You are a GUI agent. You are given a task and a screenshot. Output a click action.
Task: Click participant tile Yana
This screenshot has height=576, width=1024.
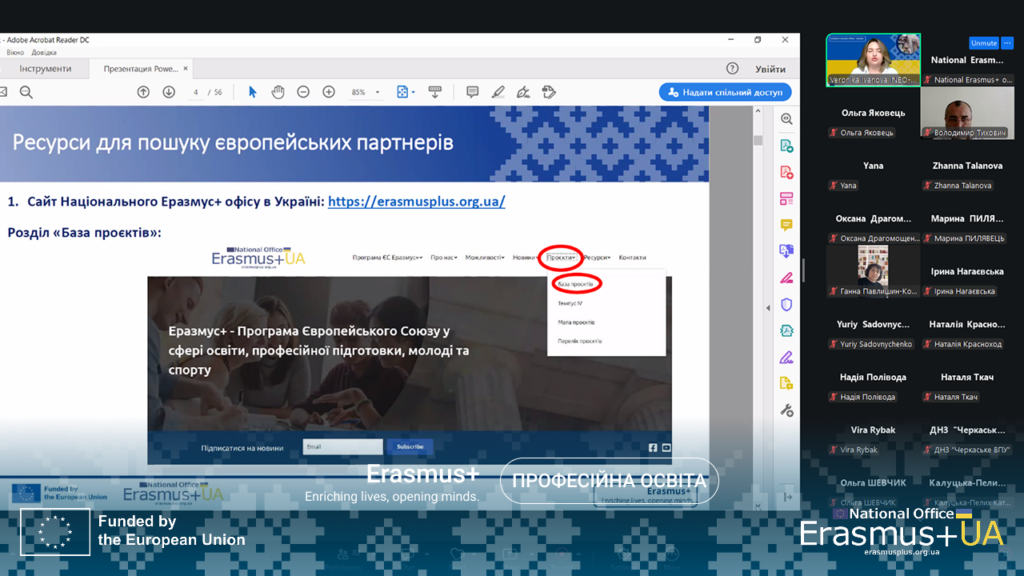873,166
